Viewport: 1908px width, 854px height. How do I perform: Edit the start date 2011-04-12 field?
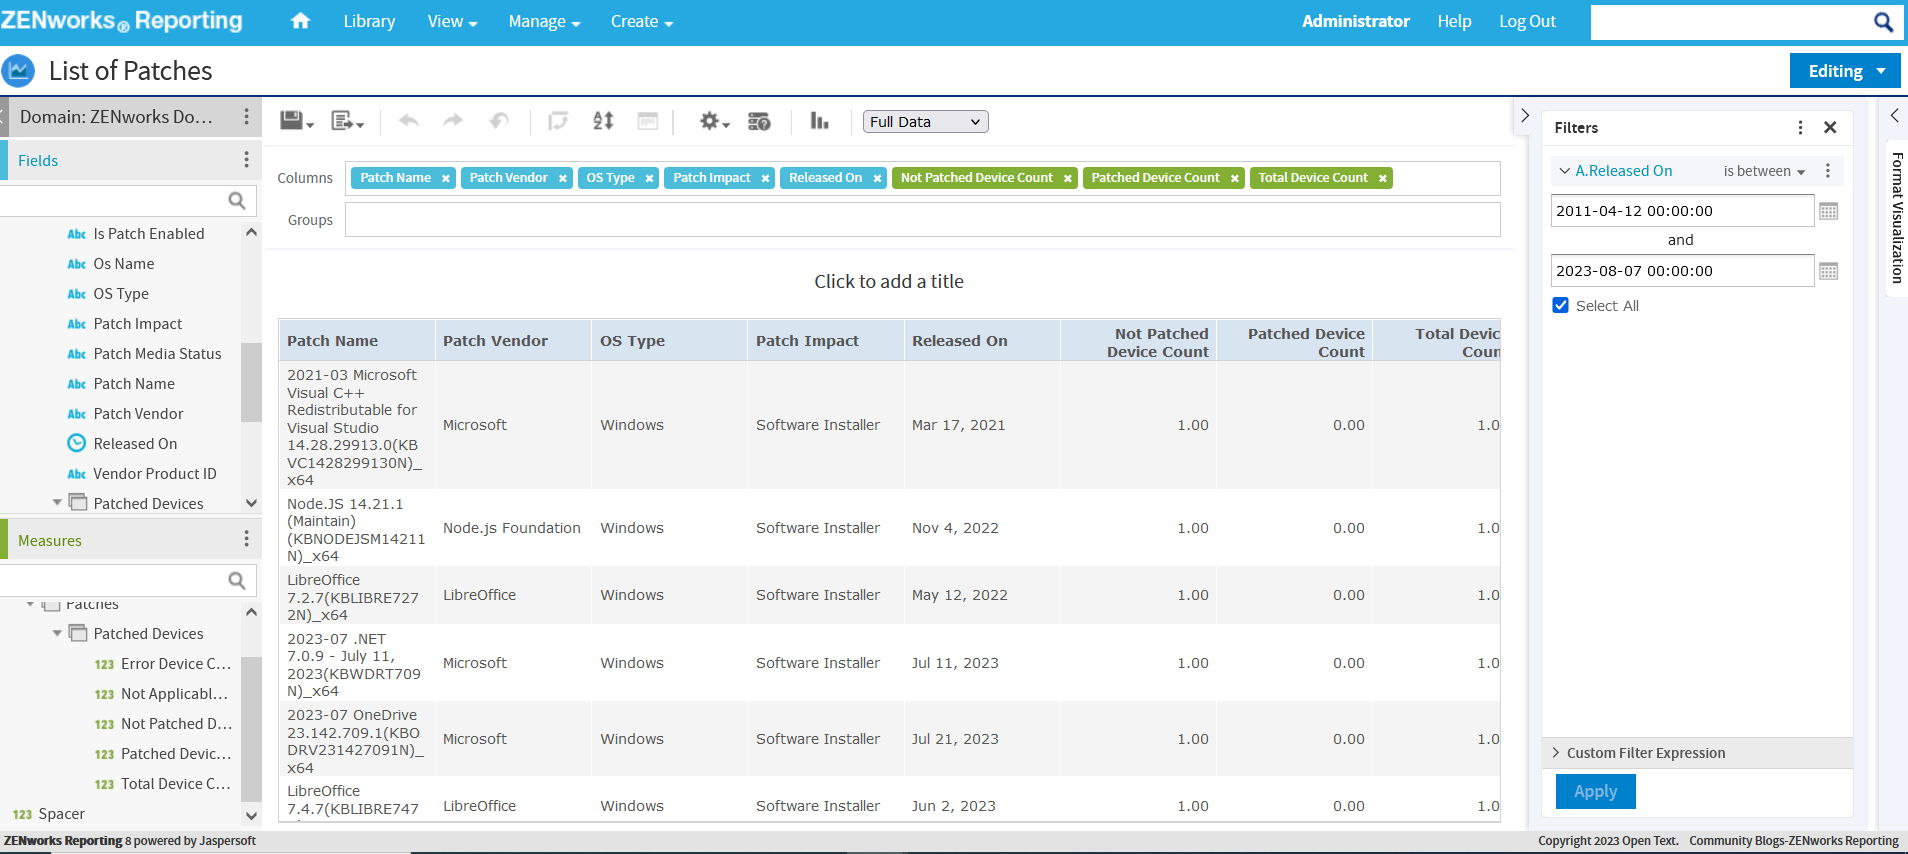coord(1682,211)
